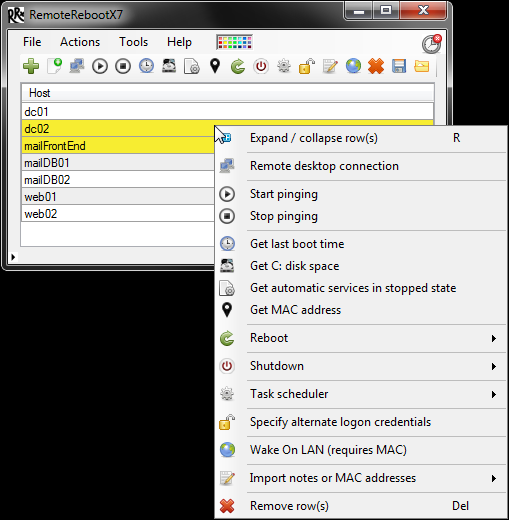Screen dimensions: 509x520
Task: Click the Get MAC address pin toolbar icon
Action: [x=215, y=66]
